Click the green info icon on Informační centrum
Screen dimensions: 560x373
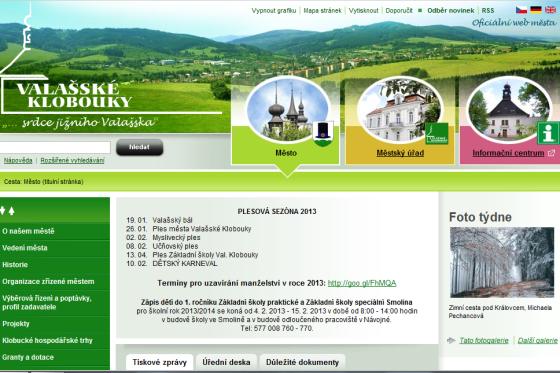(548, 133)
